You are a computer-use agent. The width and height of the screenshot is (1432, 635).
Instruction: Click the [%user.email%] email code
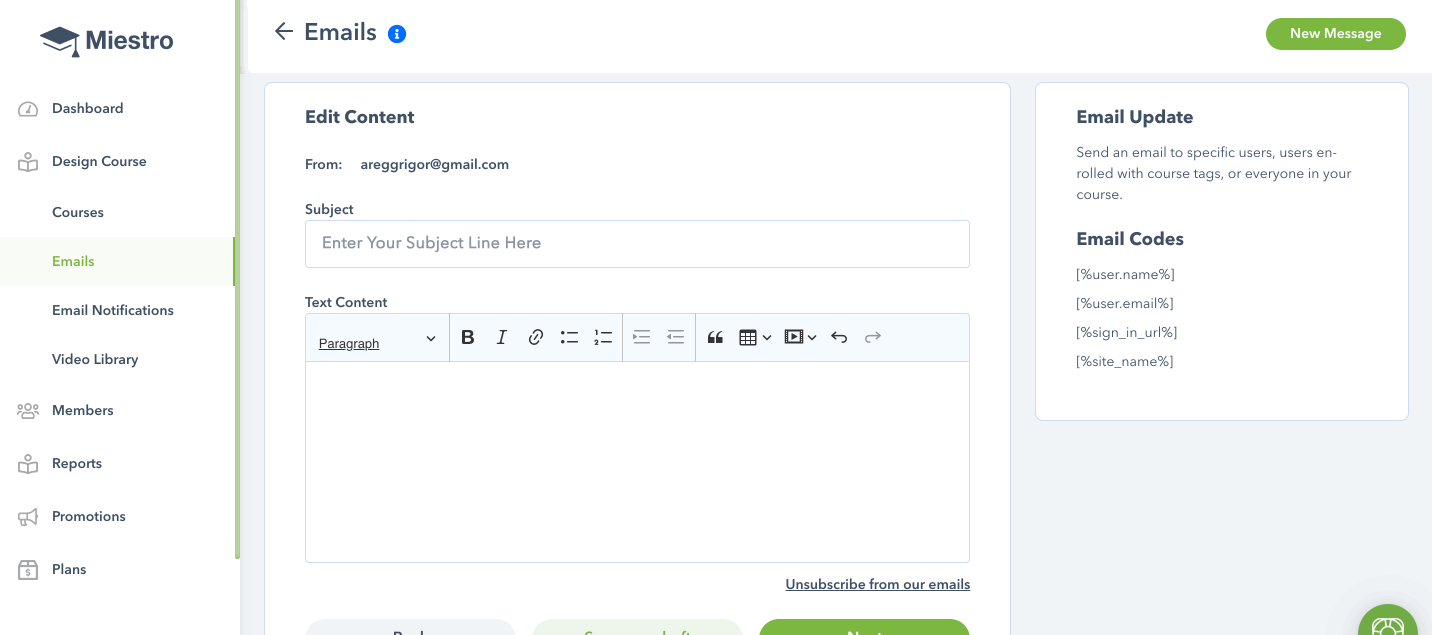pos(1125,304)
